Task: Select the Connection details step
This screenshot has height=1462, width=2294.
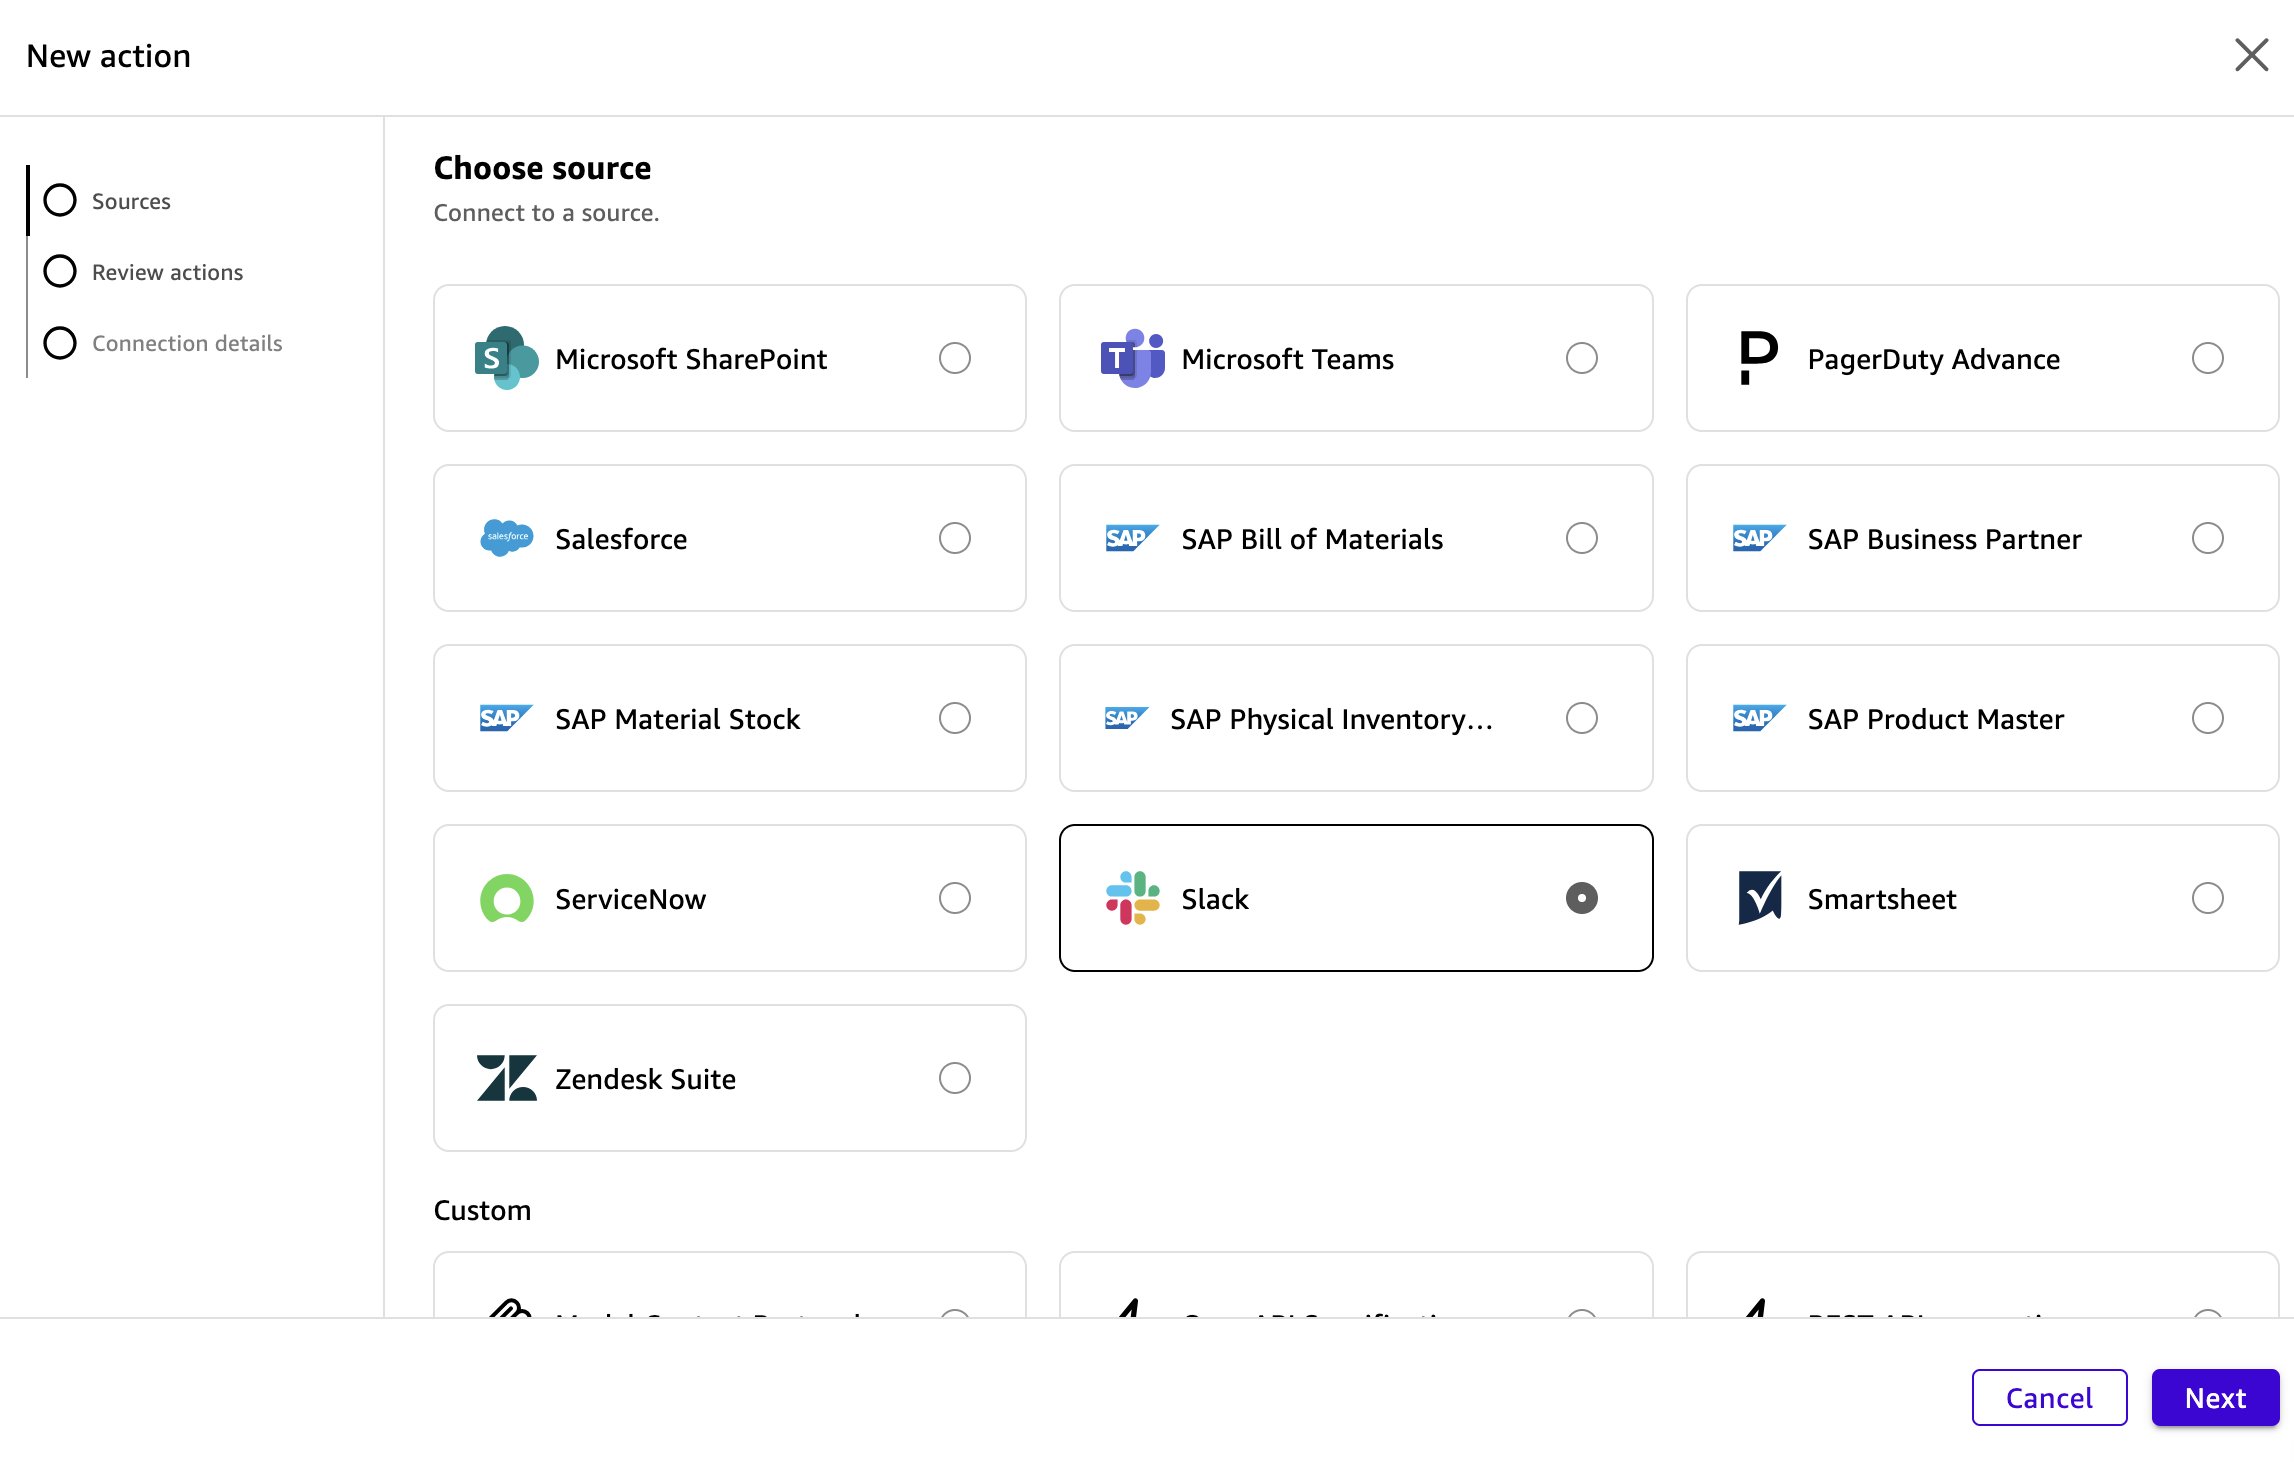Action: coord(60,343)
